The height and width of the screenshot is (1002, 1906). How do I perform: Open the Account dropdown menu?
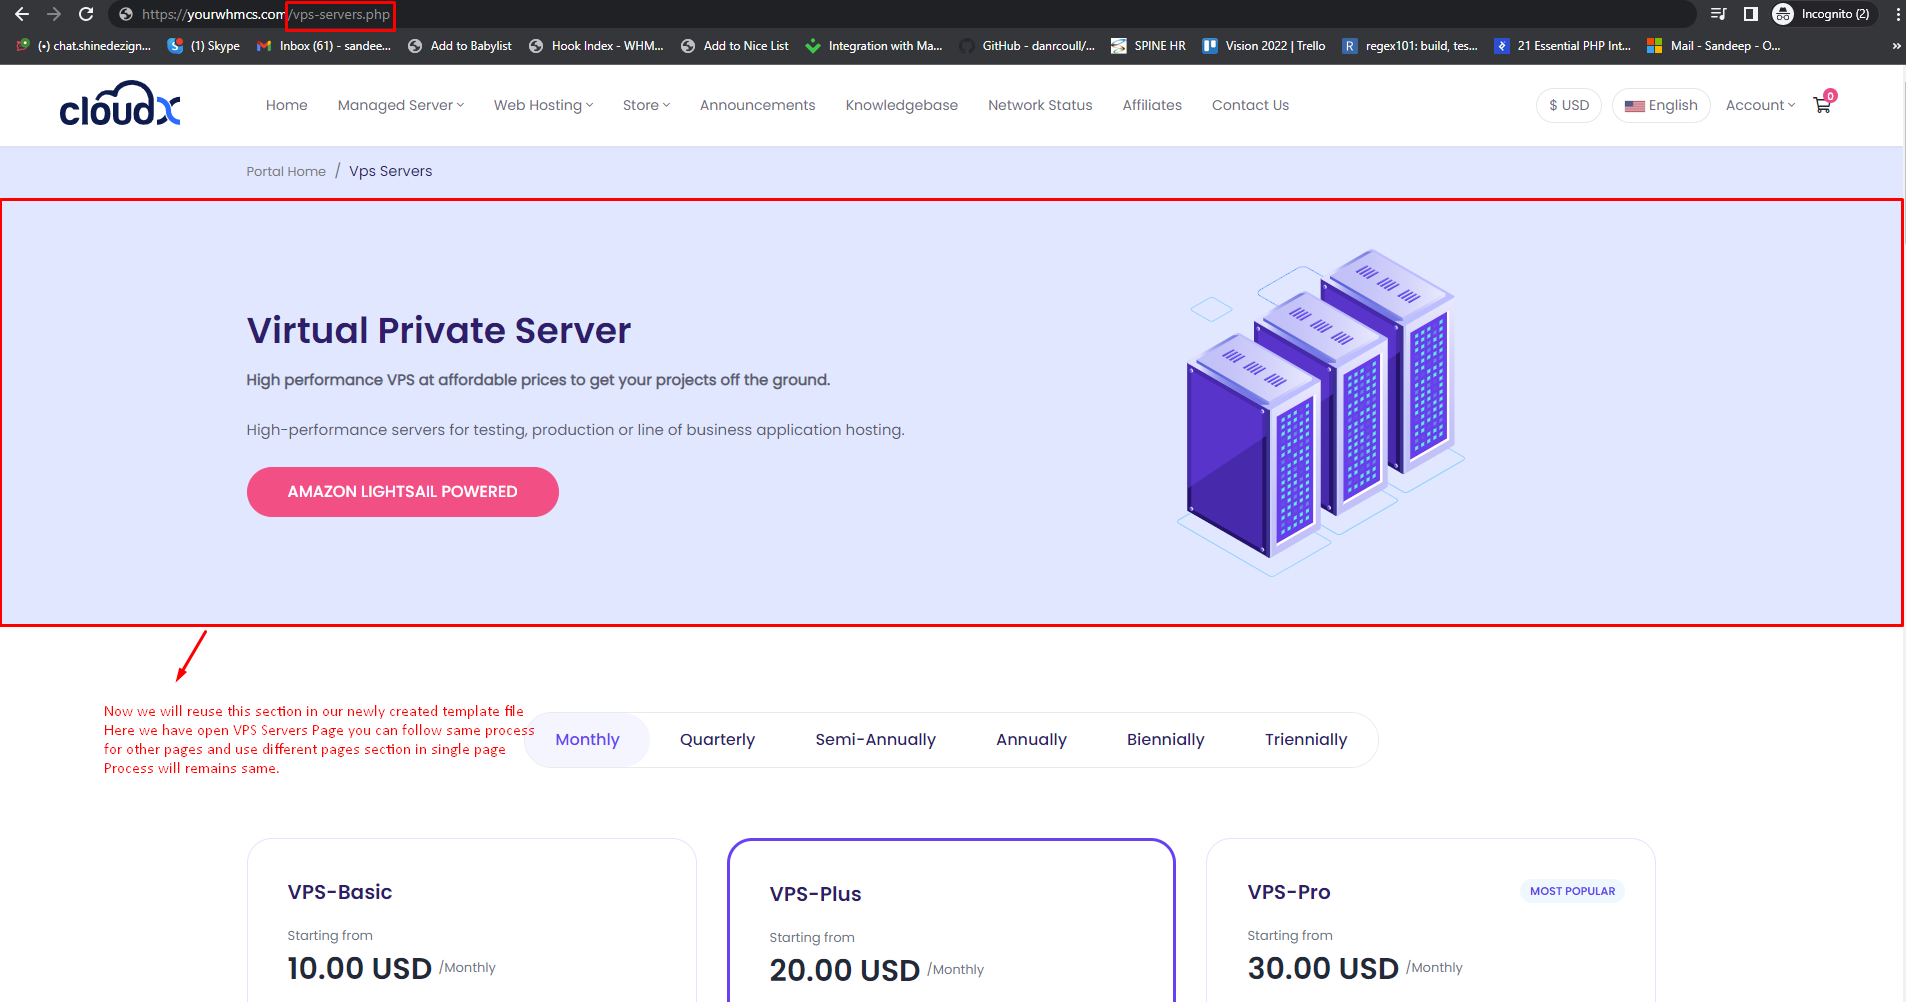tap(1760, 105)
